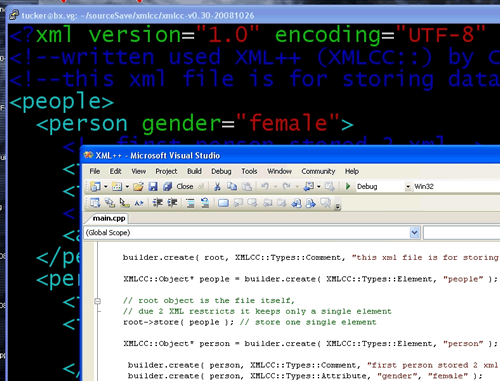Start debugging with the green play arrow
This screenshot has width=500, height=381.
pyautogui.click(x=348, y=186)
